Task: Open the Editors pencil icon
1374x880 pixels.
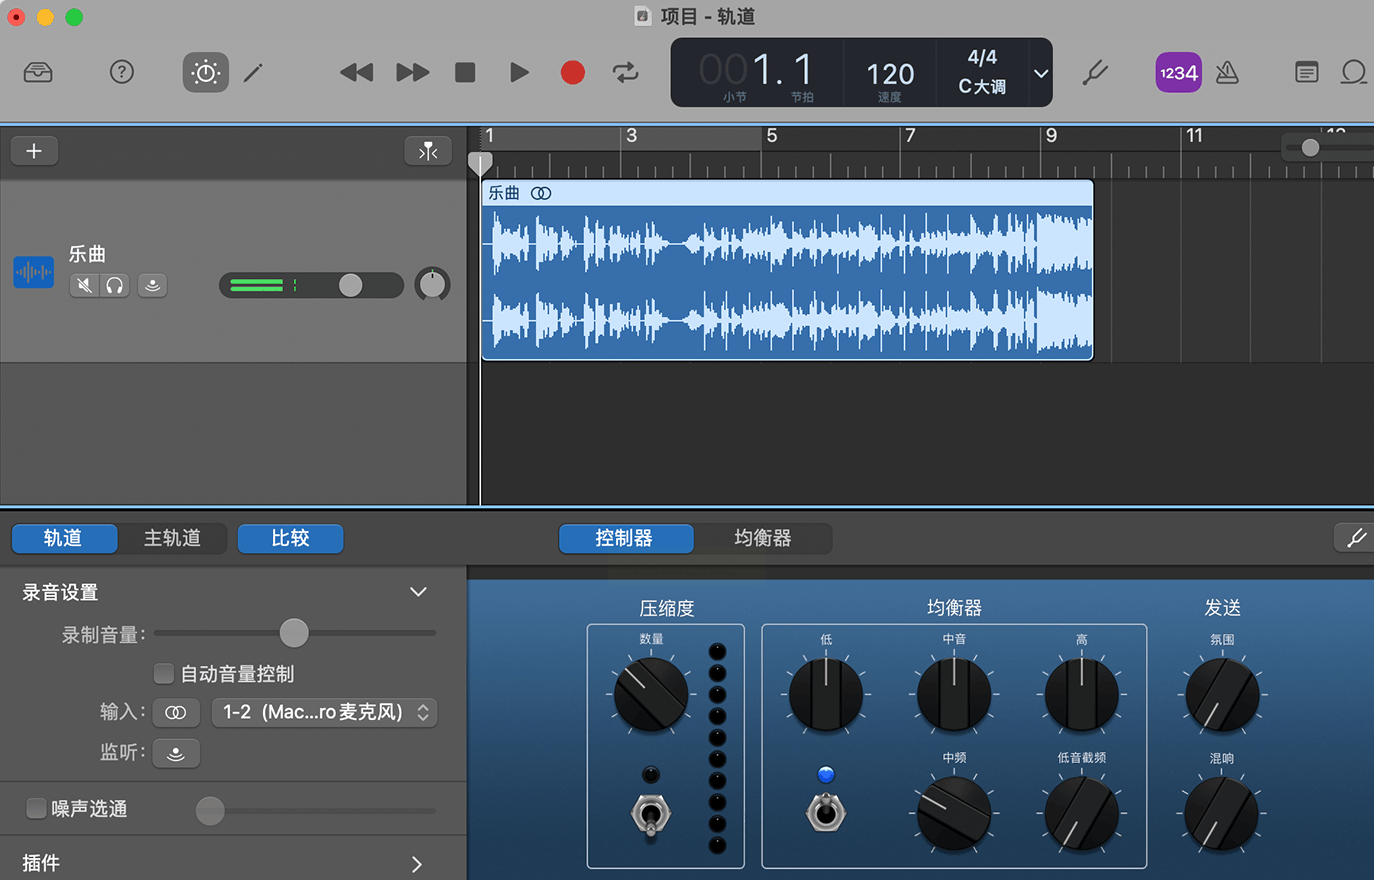Action: (x=253, y=72)
